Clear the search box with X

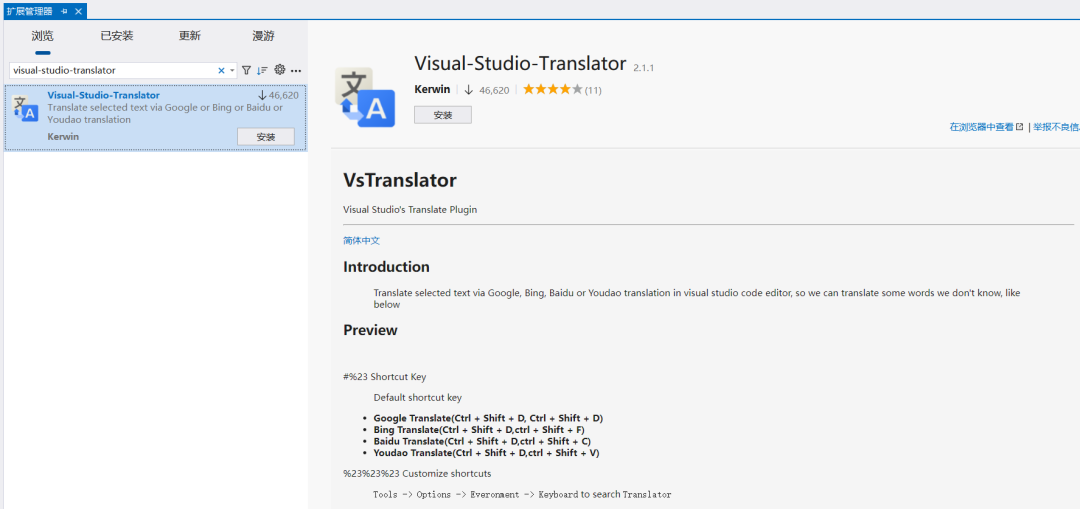pyautogui.click(x=221, y=70)
